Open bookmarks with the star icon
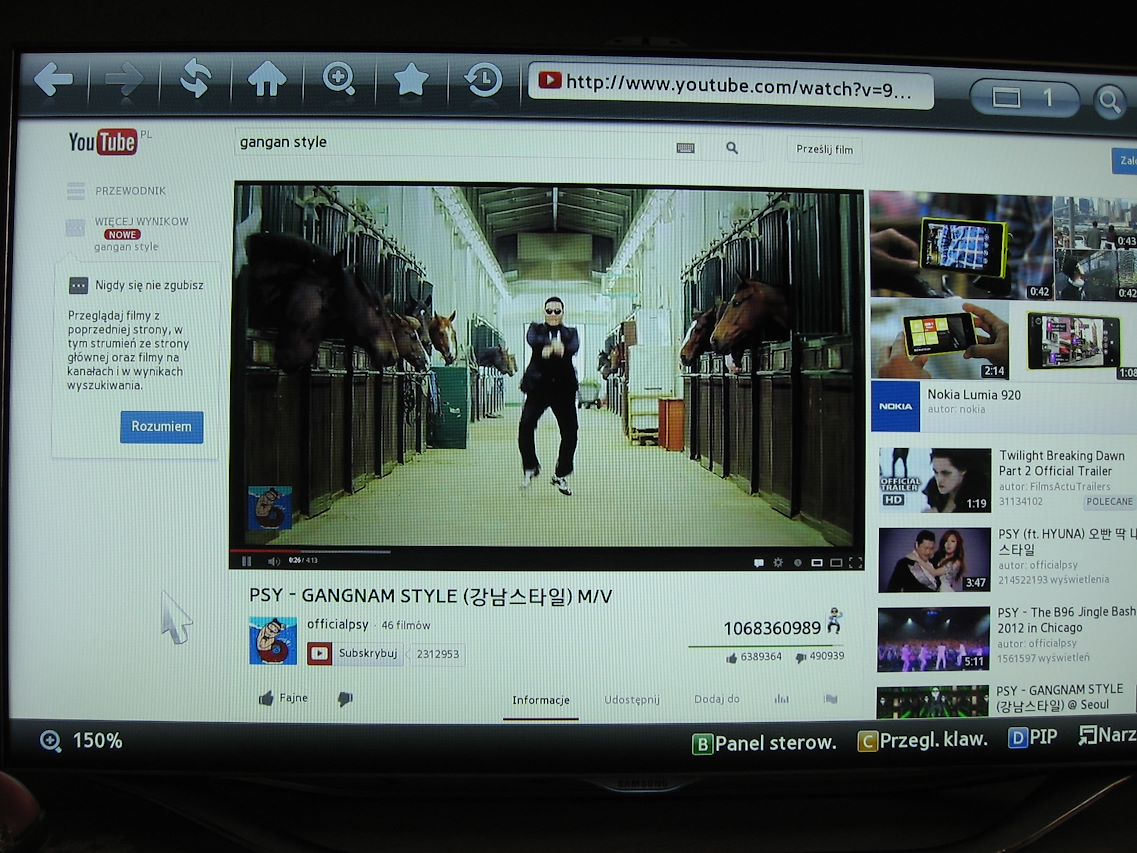Image resolution: width=1137 pixels, height=853 pixels. [x=410, y=79]
